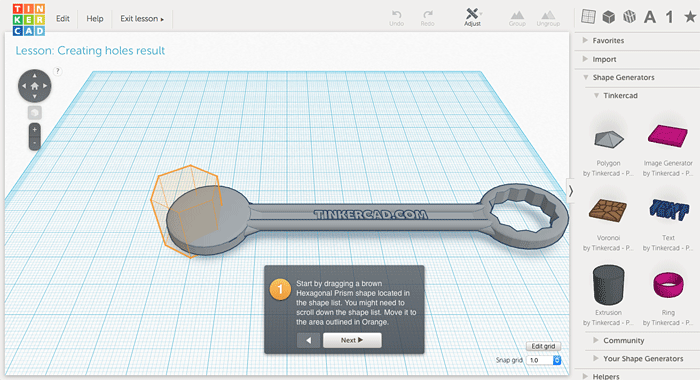Click the Edit grid button
The height and width of the screenshot is (380, 700).
tap(543, 346)
